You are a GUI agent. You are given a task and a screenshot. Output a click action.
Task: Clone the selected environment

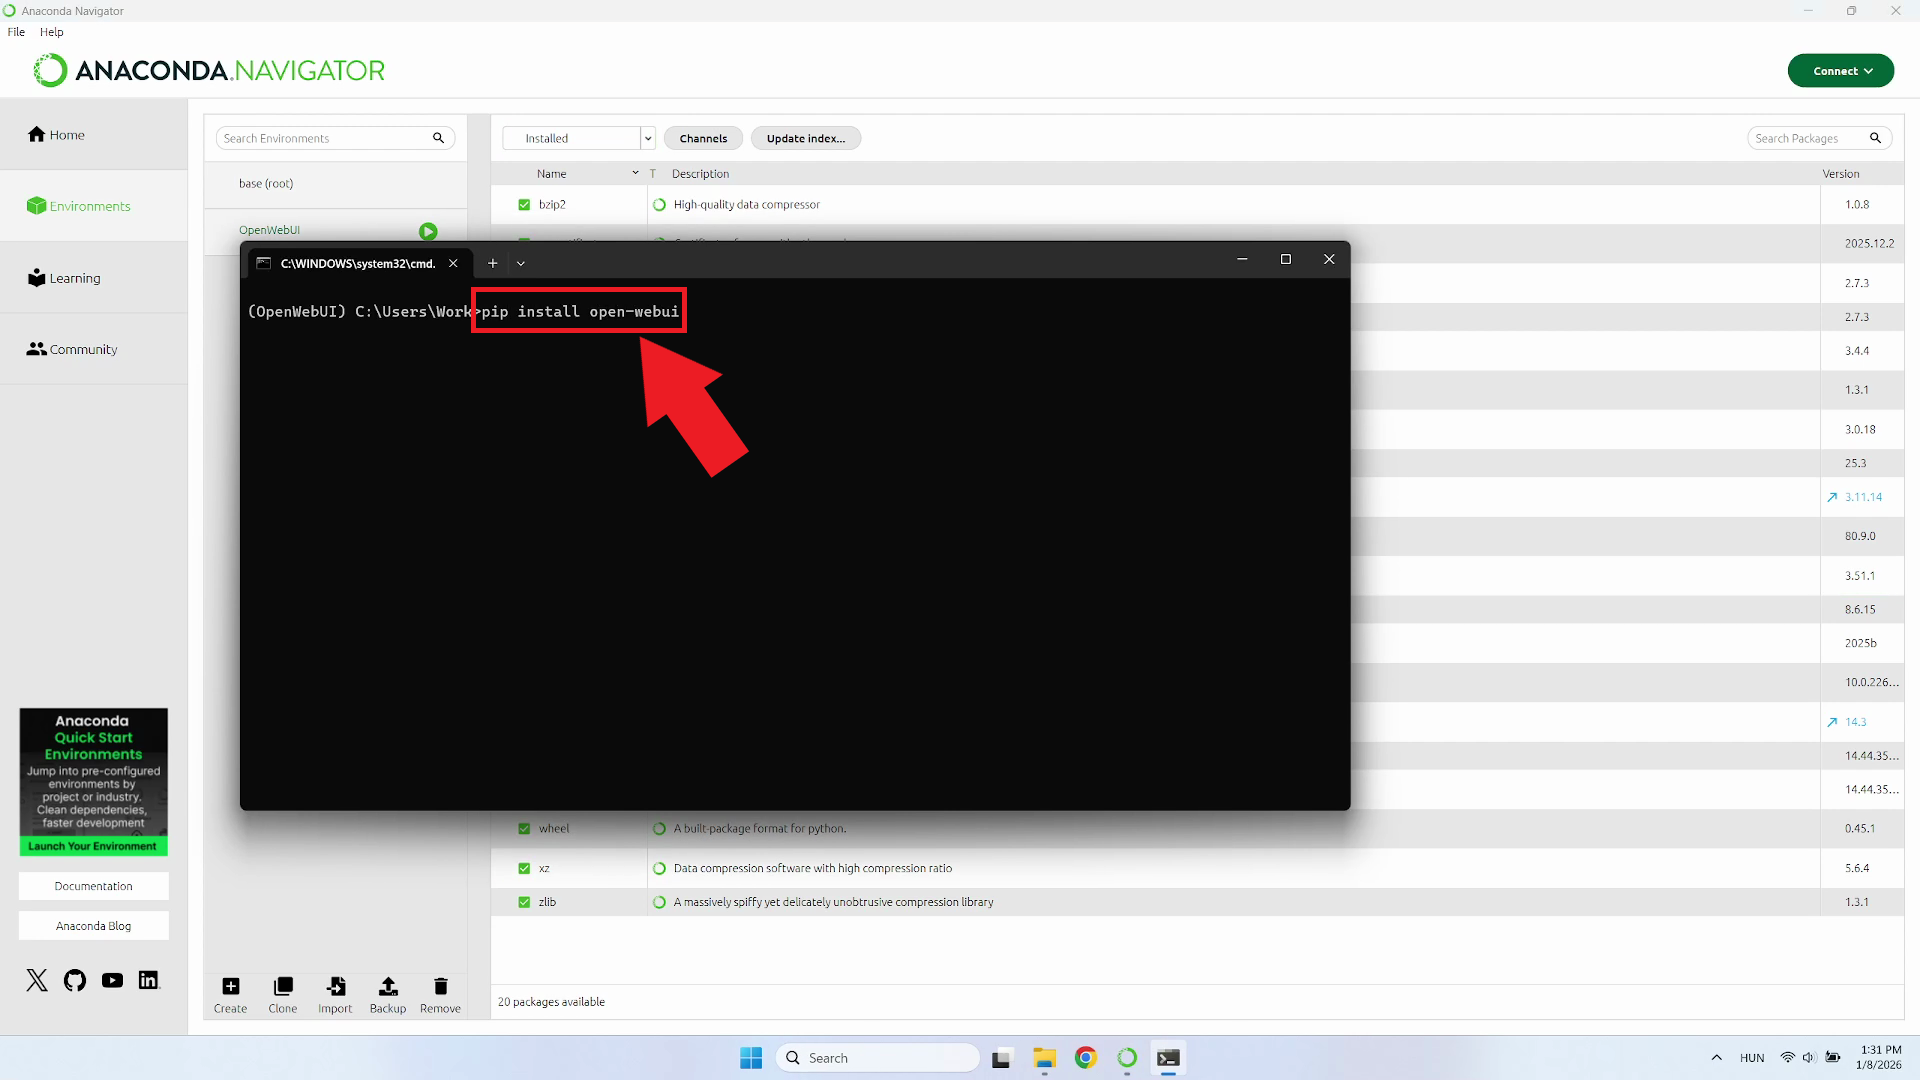tap(283, 993)
